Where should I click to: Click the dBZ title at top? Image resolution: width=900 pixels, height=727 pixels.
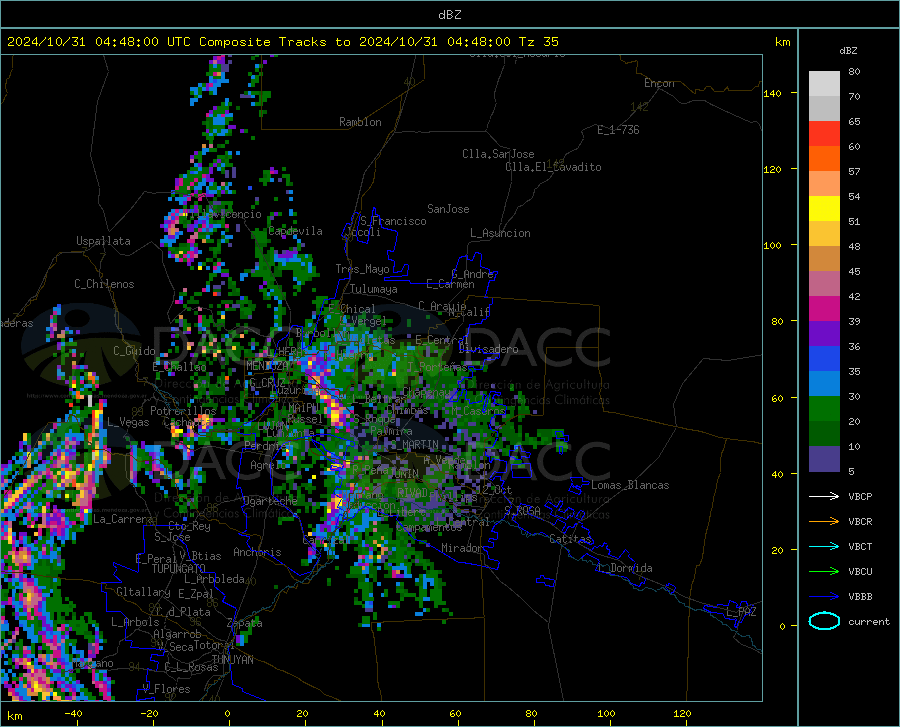449,15
